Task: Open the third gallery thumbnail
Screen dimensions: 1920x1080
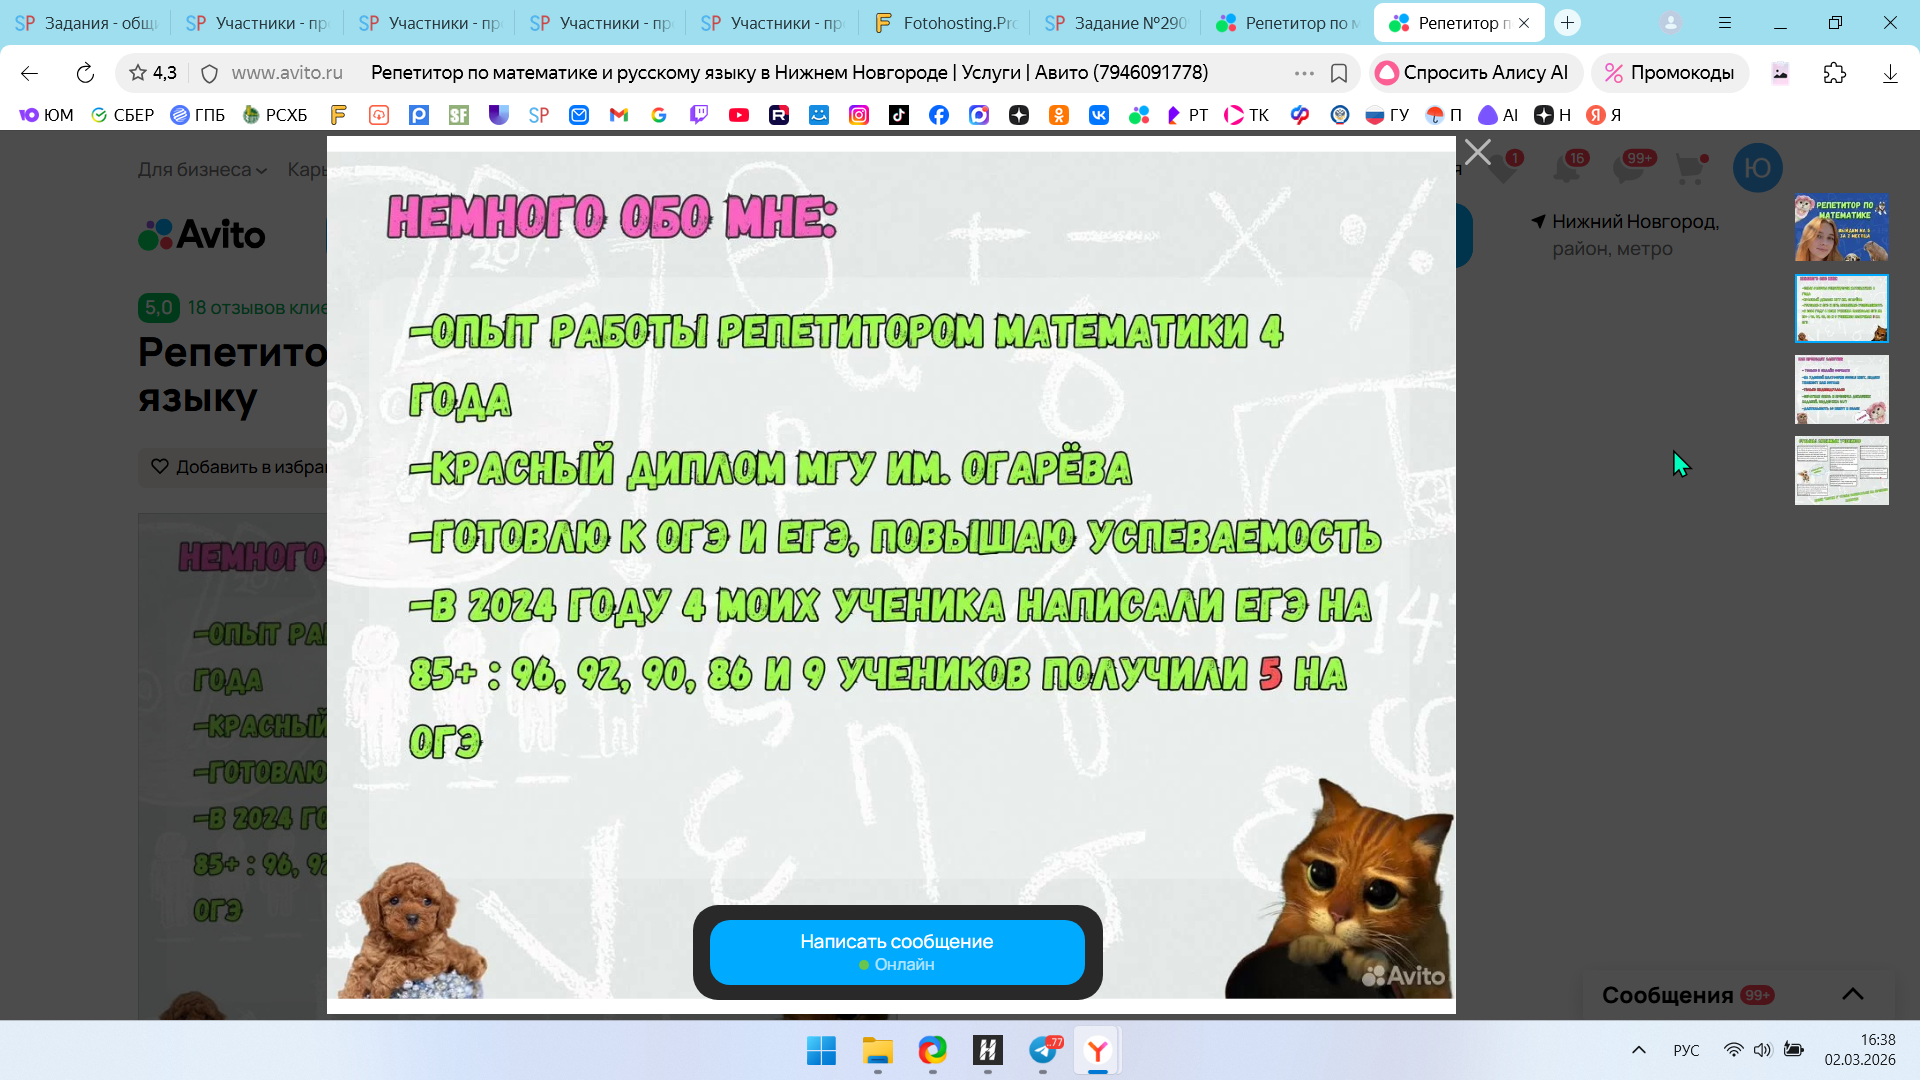Action: tap(1841, 389)
